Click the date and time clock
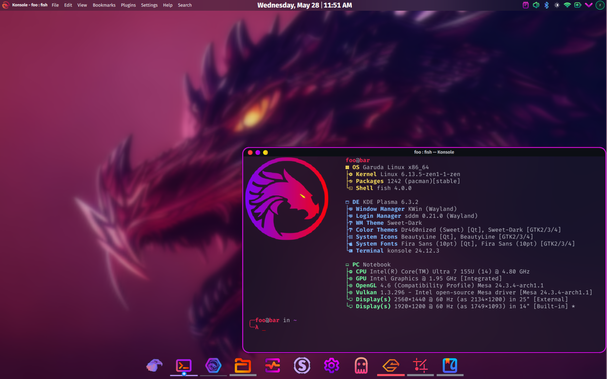Screen dimensions: 607x379 pyautogui.click(x=305, y=5)
